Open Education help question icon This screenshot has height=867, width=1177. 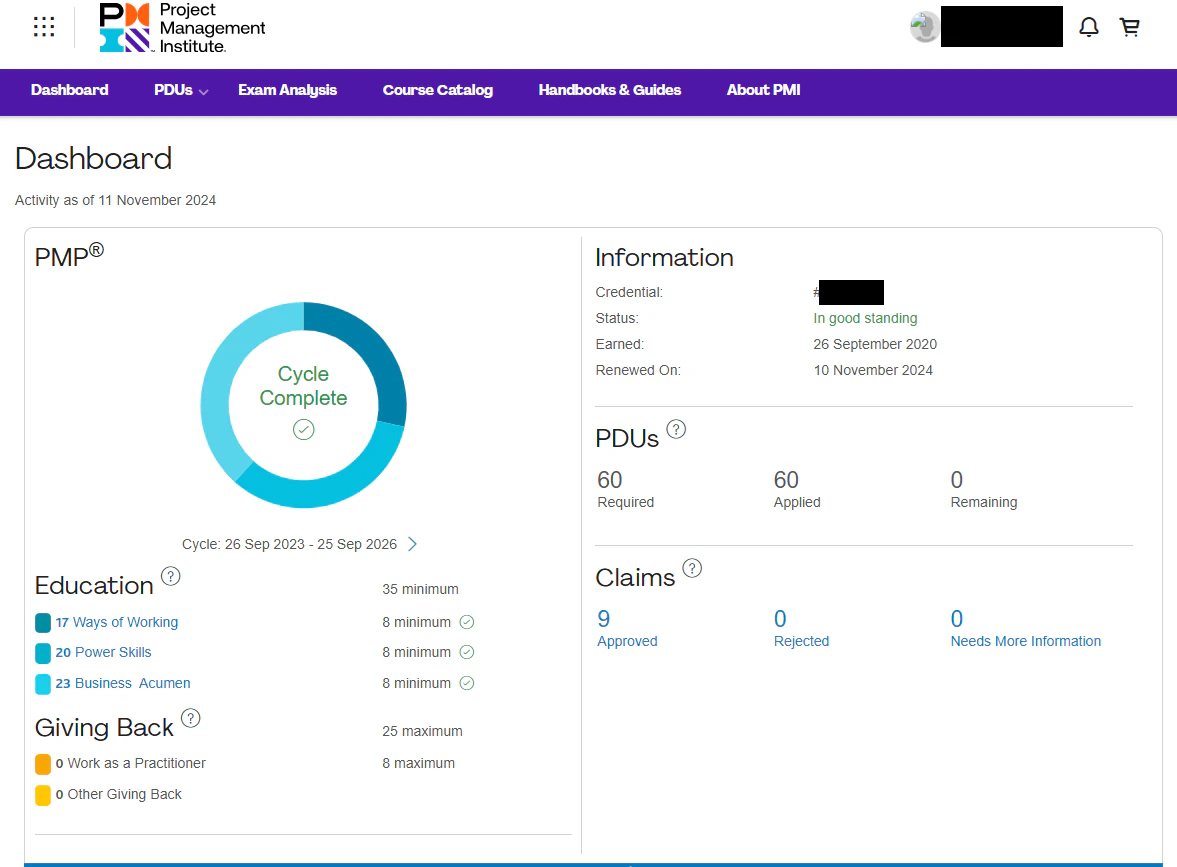[171, 576]
